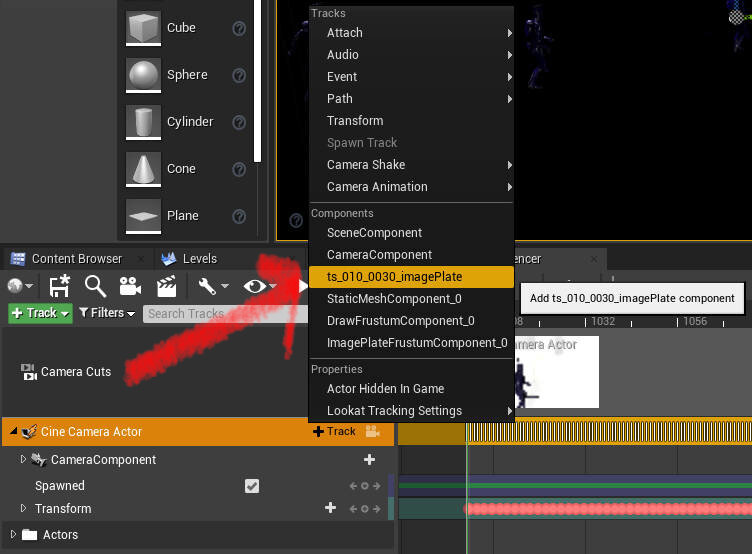This screenshot has height=554, width=752.
Task: Collapse the Cine Camera Actor track
Action: [13, 431]
